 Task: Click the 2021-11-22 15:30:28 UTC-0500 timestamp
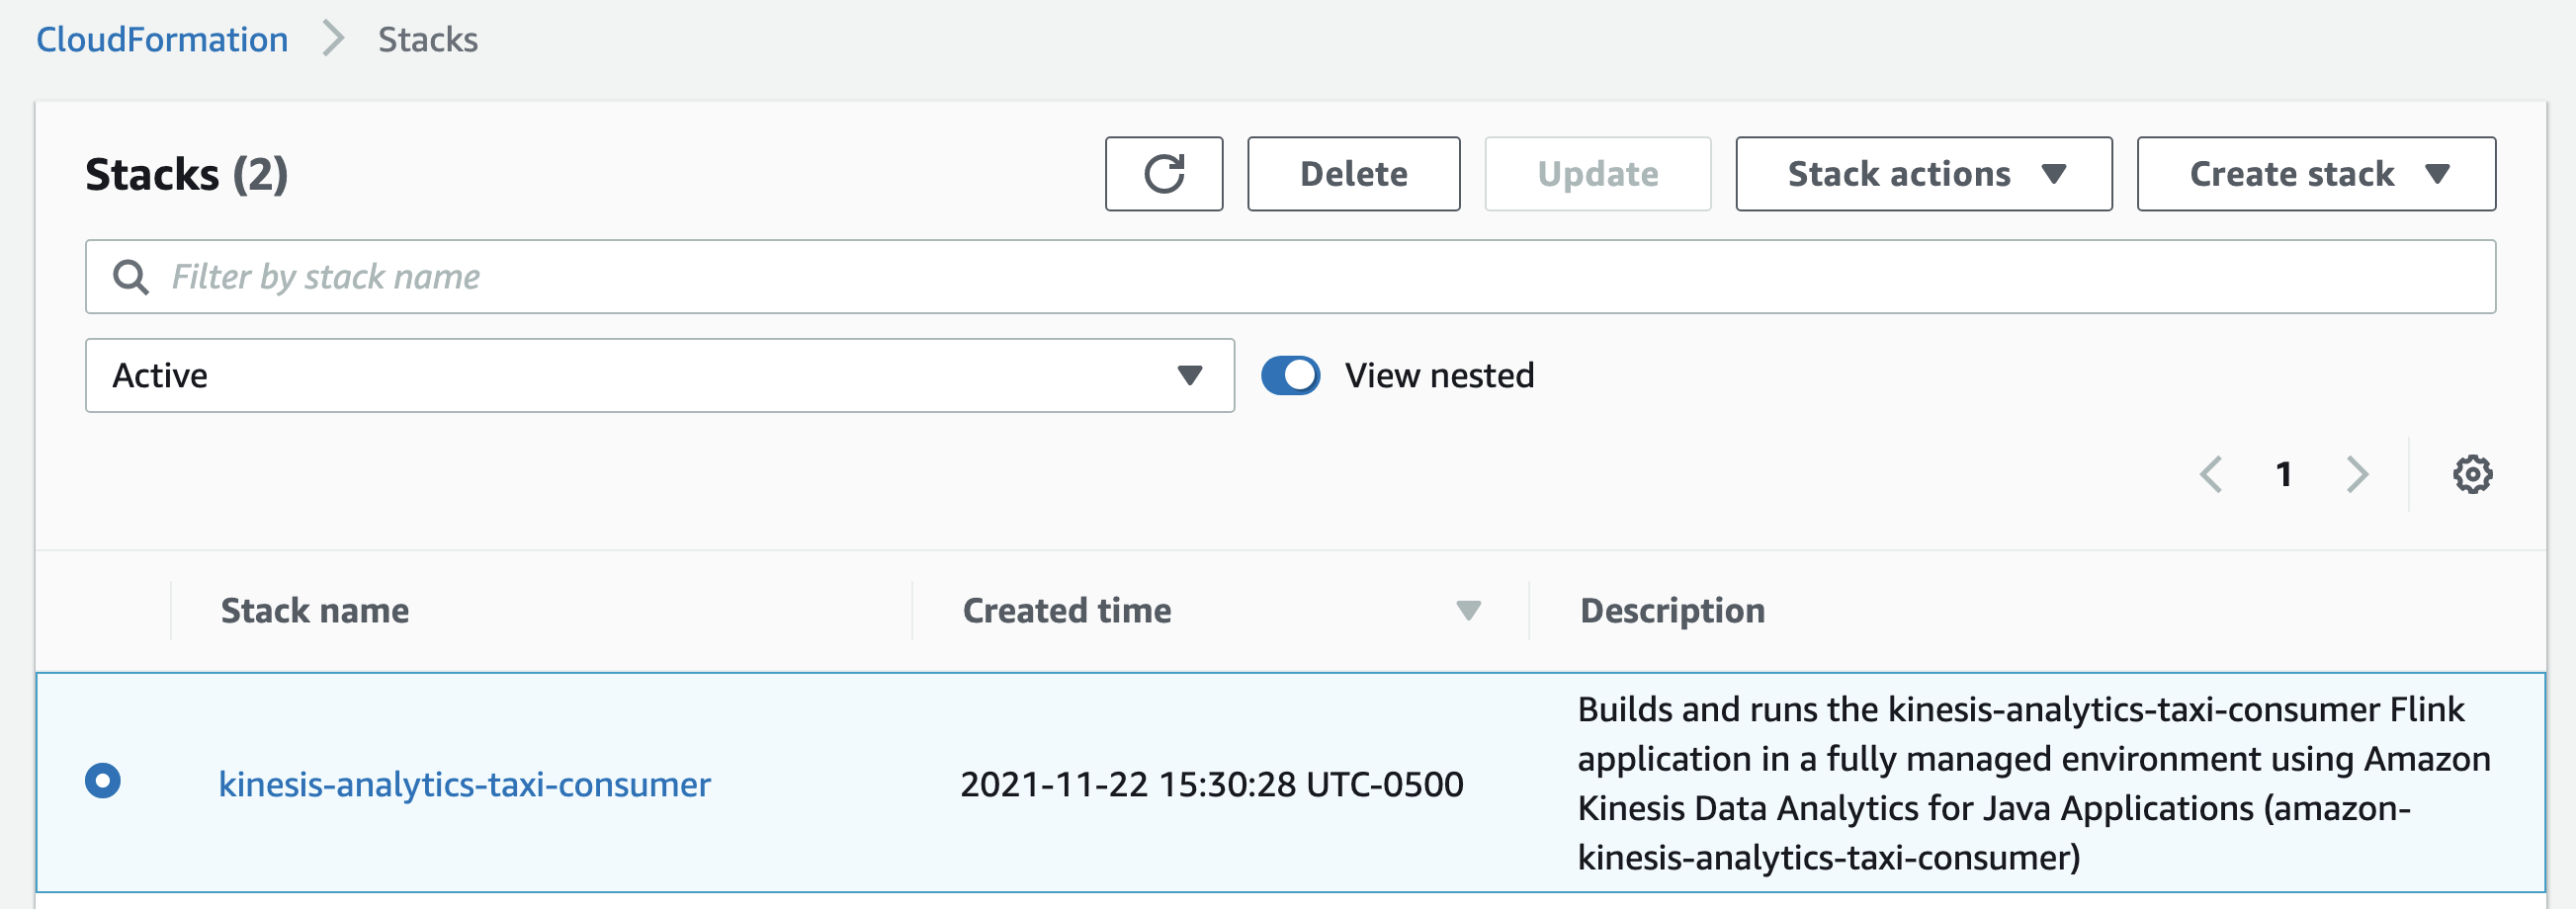click(1211, 784)
